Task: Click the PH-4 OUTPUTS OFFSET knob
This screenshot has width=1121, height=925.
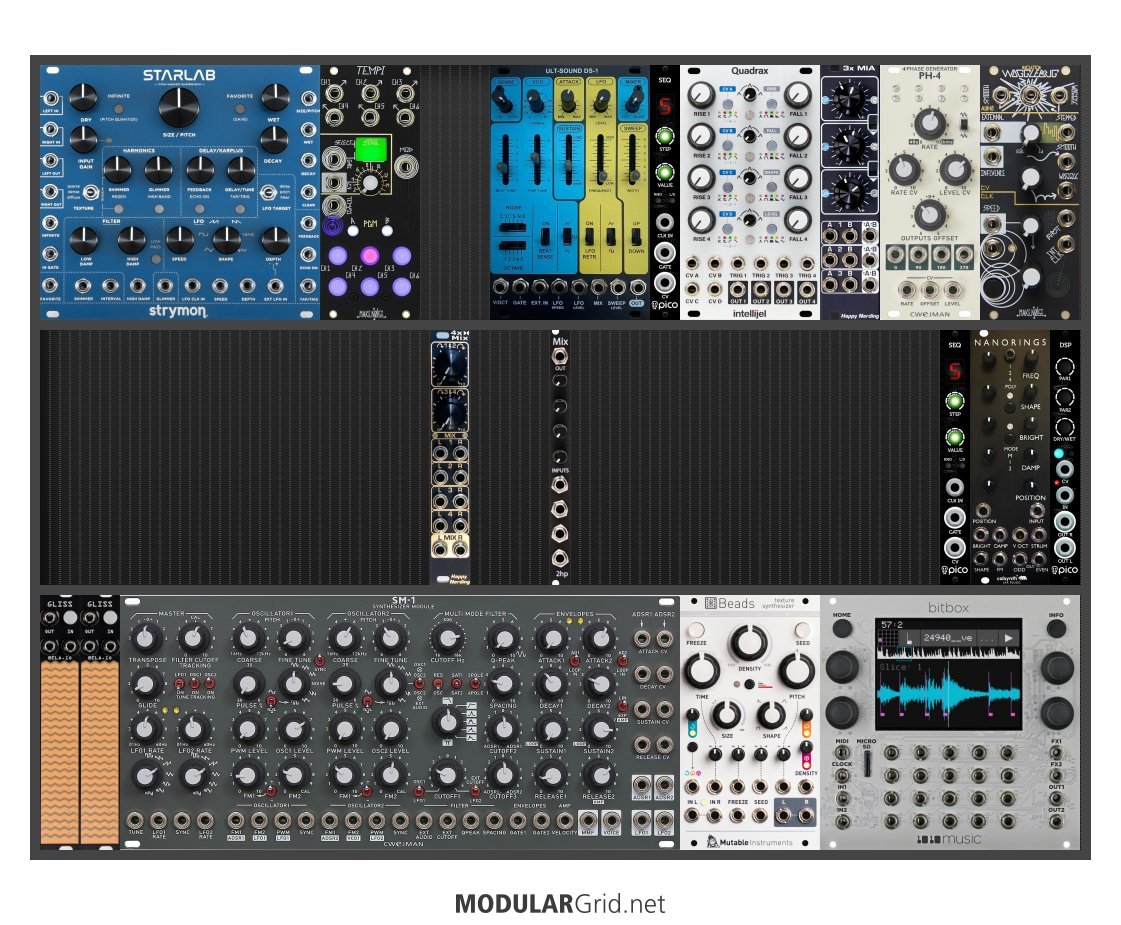Action: tap(929, 214)
